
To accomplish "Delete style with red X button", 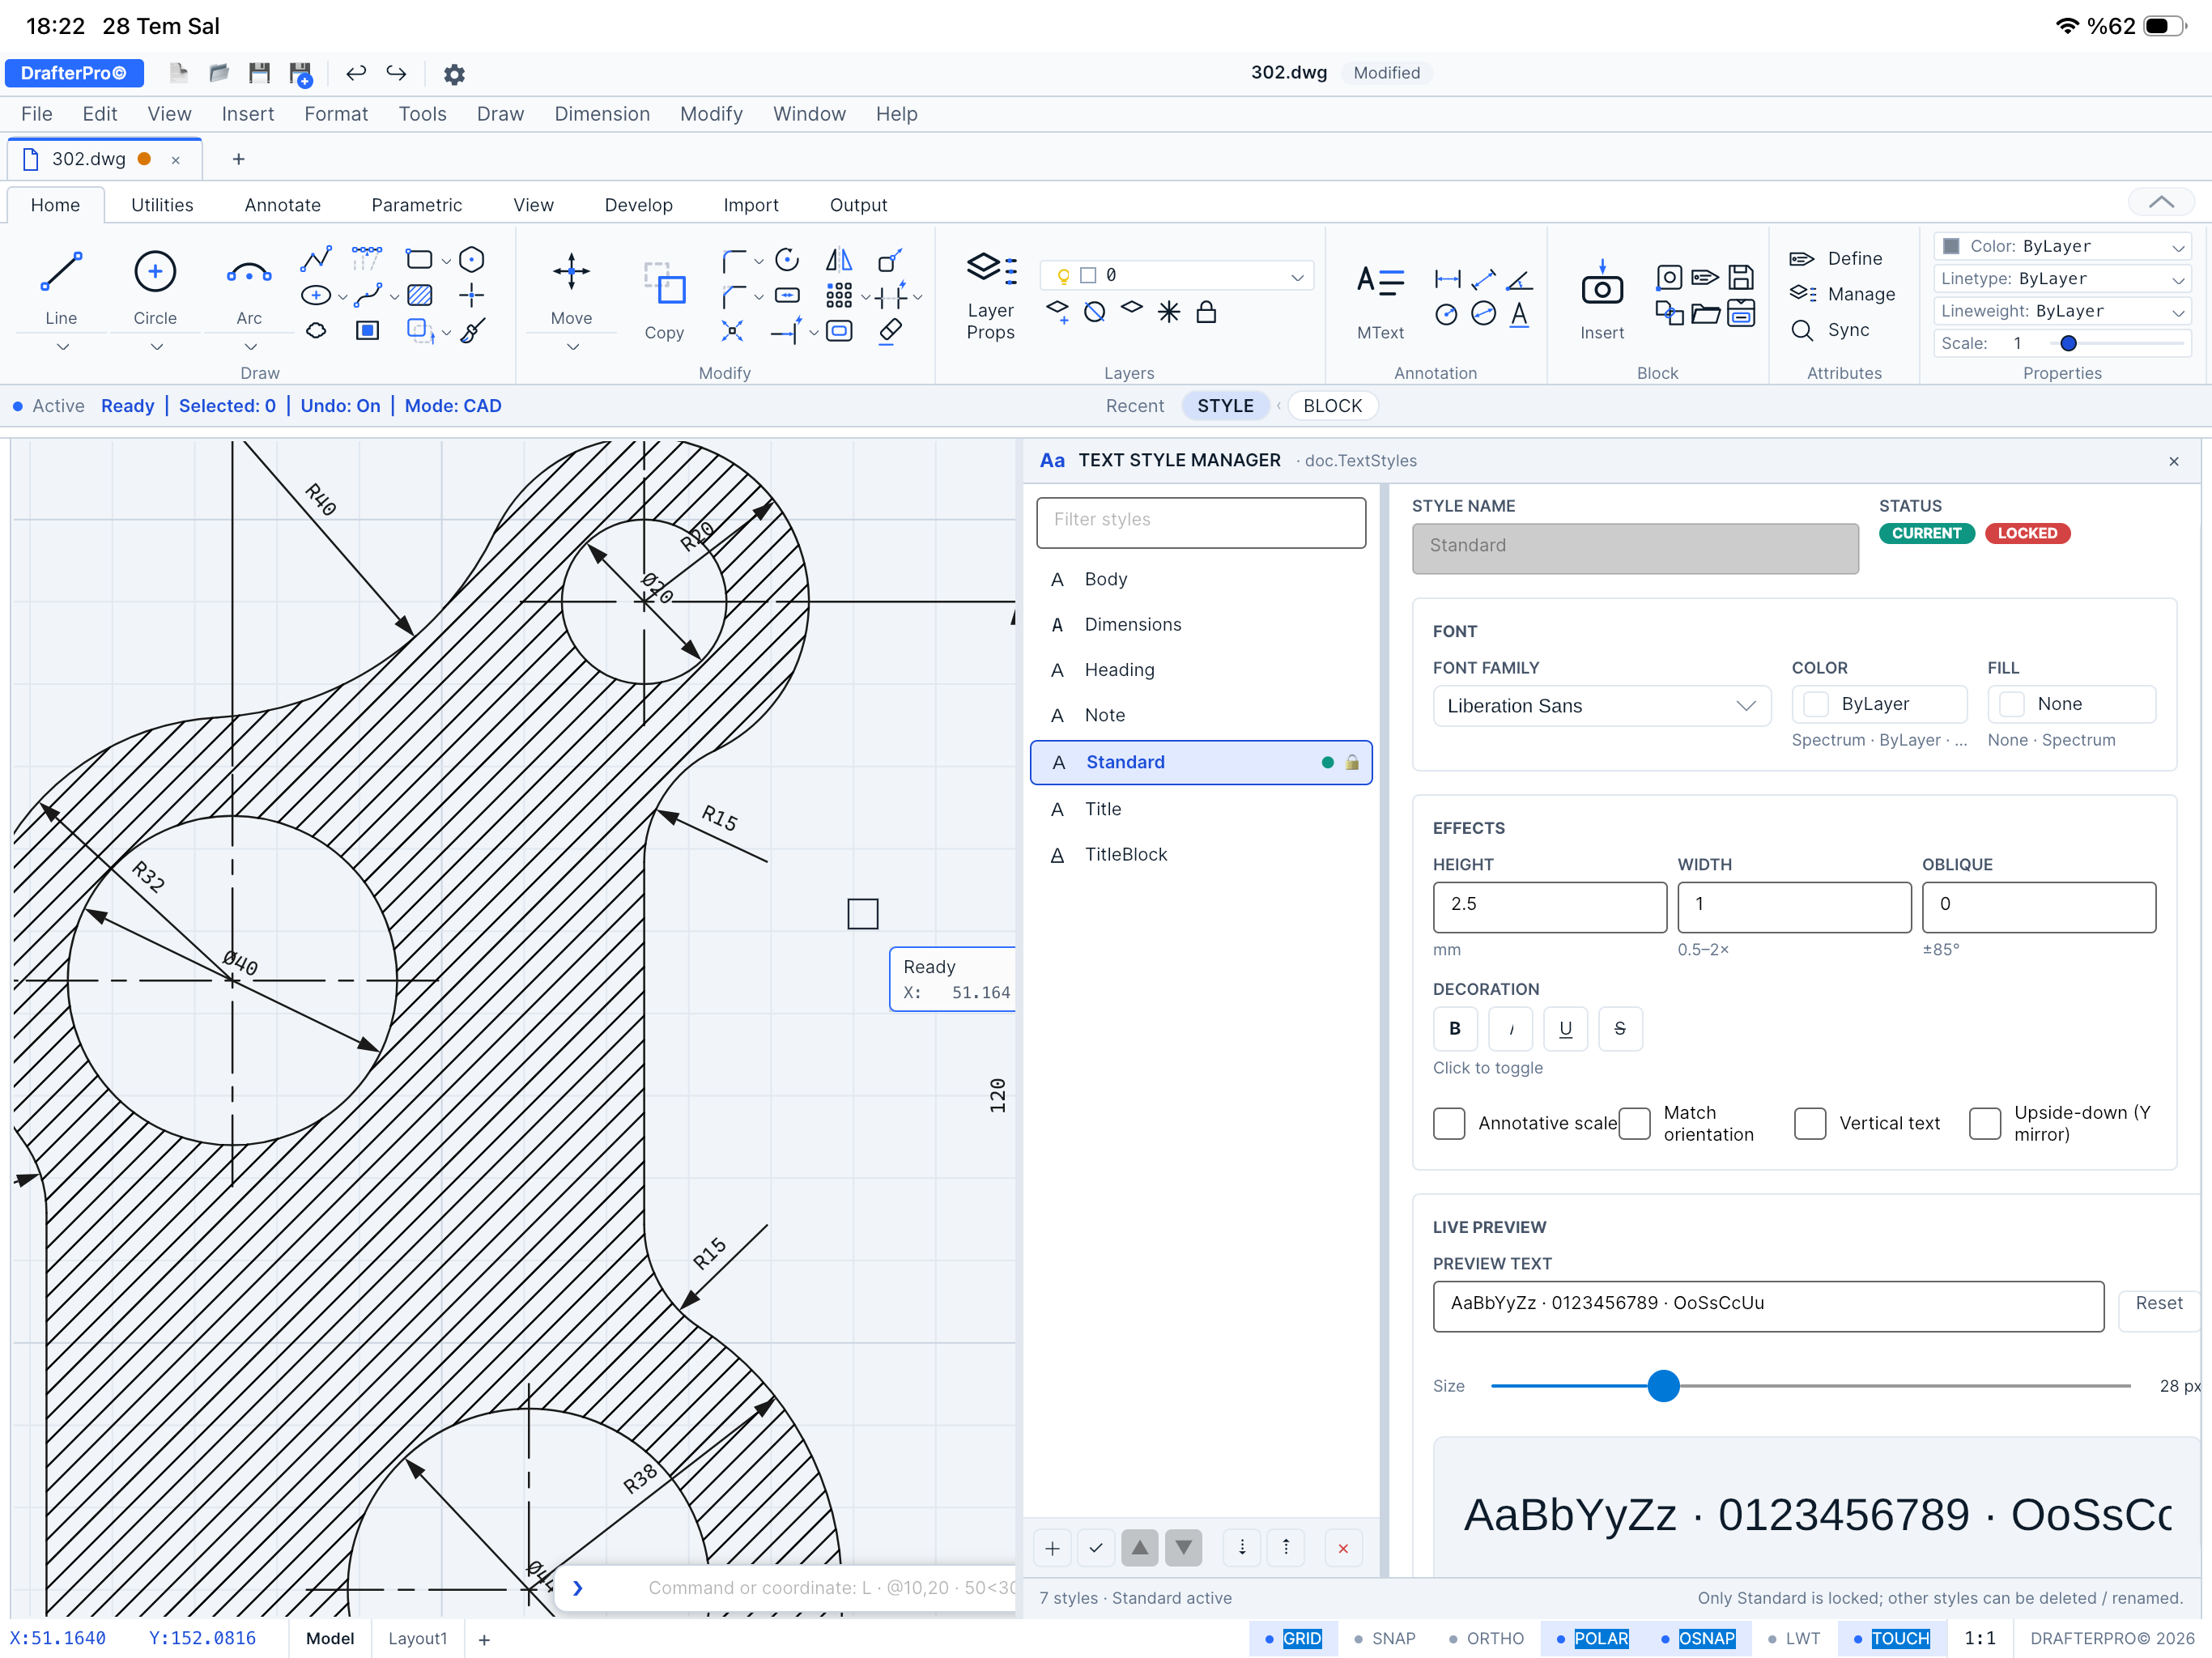I will pyautogui.click(x=1343, y=1547).
